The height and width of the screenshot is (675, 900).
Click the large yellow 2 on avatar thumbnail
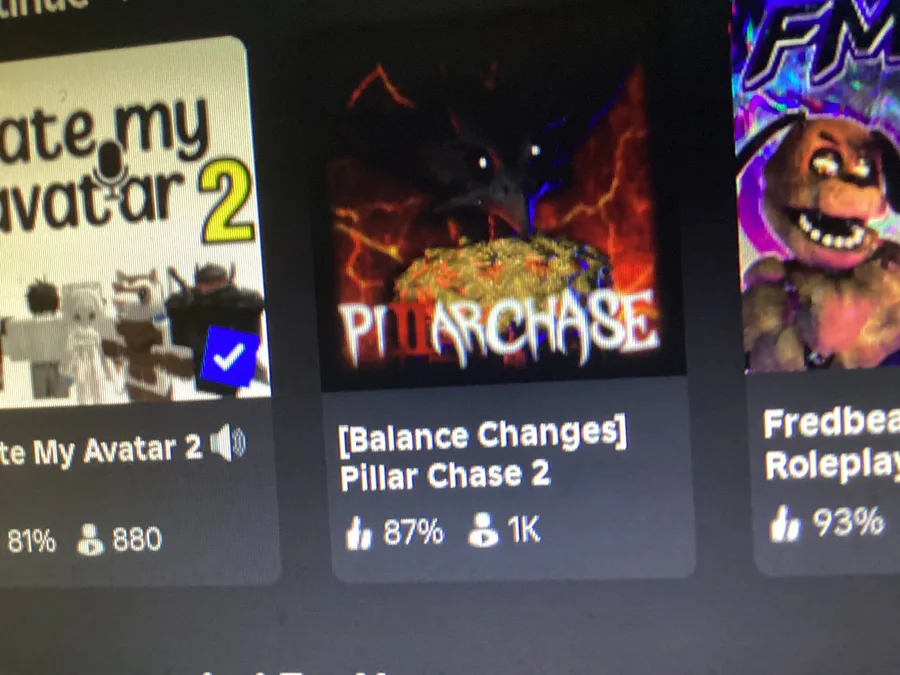click(227, 202)
